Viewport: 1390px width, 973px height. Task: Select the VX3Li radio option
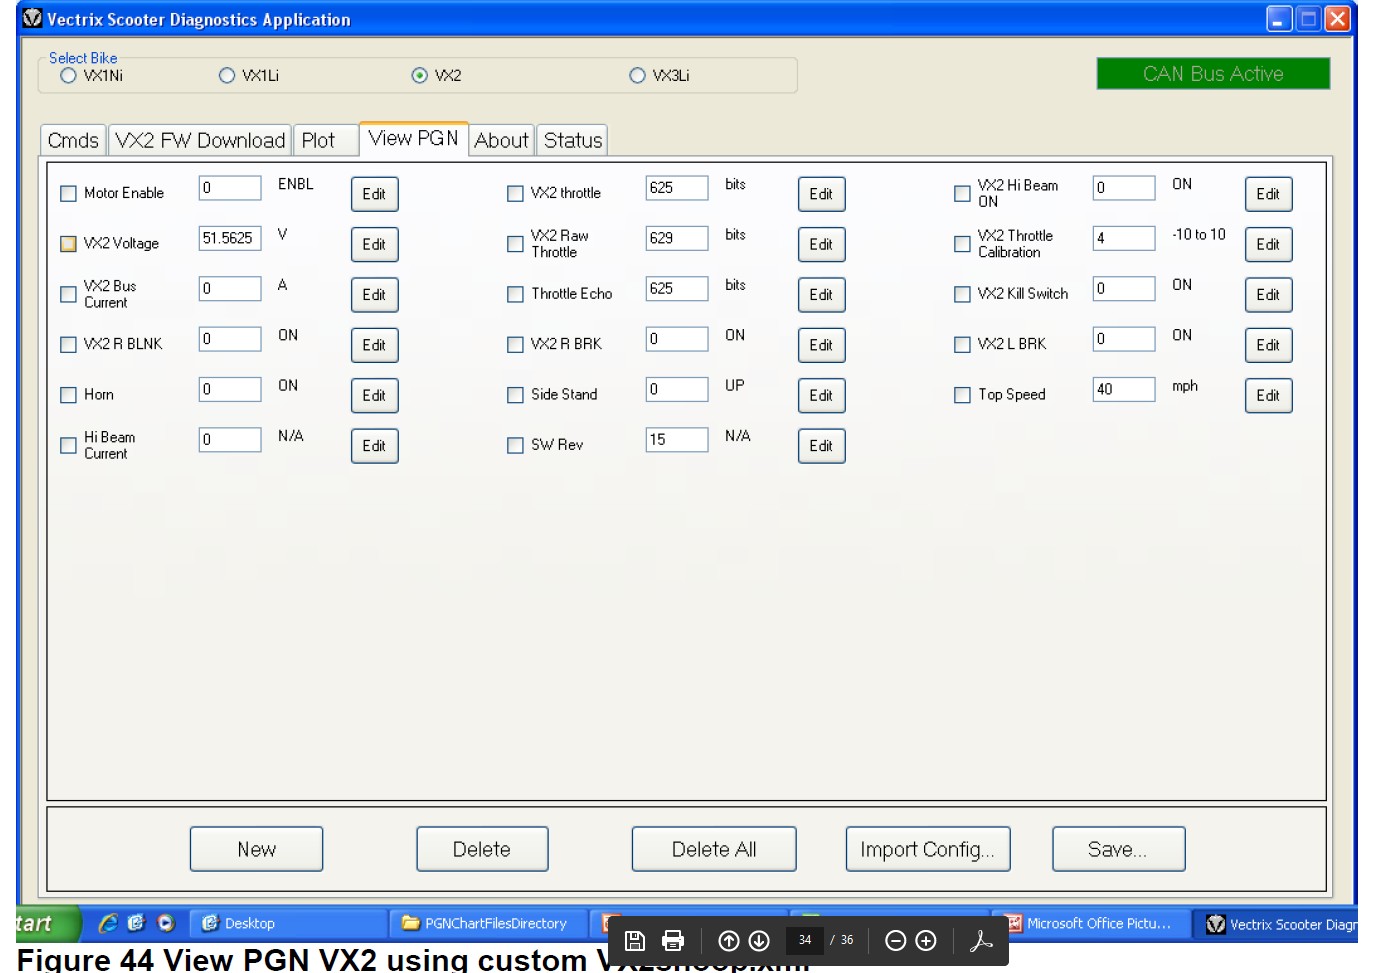pyautogui.click(x=637, y=76)
